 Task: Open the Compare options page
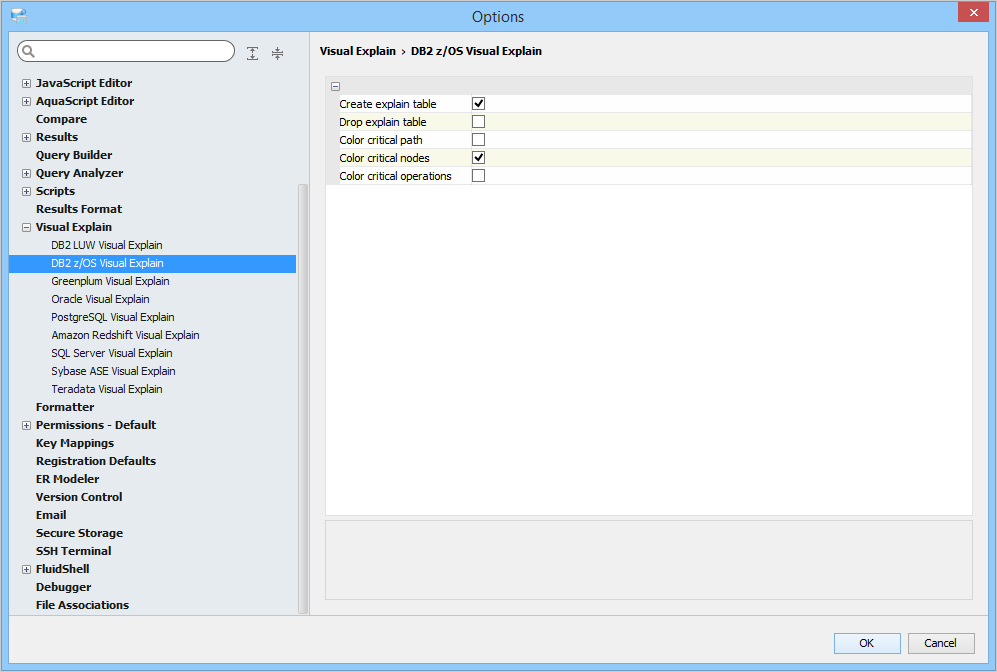click(61, 119)
